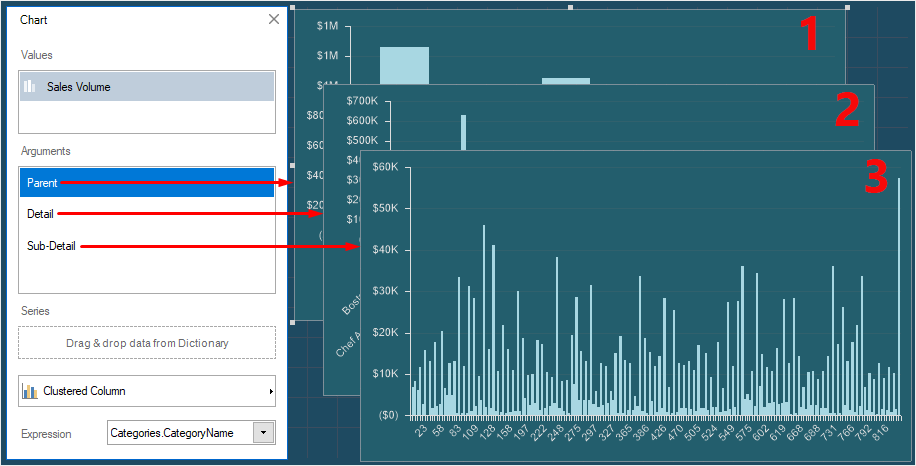The image size is (916, 466).
Task: Click the top-center resize handle of chart 1
Action: click(571, 7)
